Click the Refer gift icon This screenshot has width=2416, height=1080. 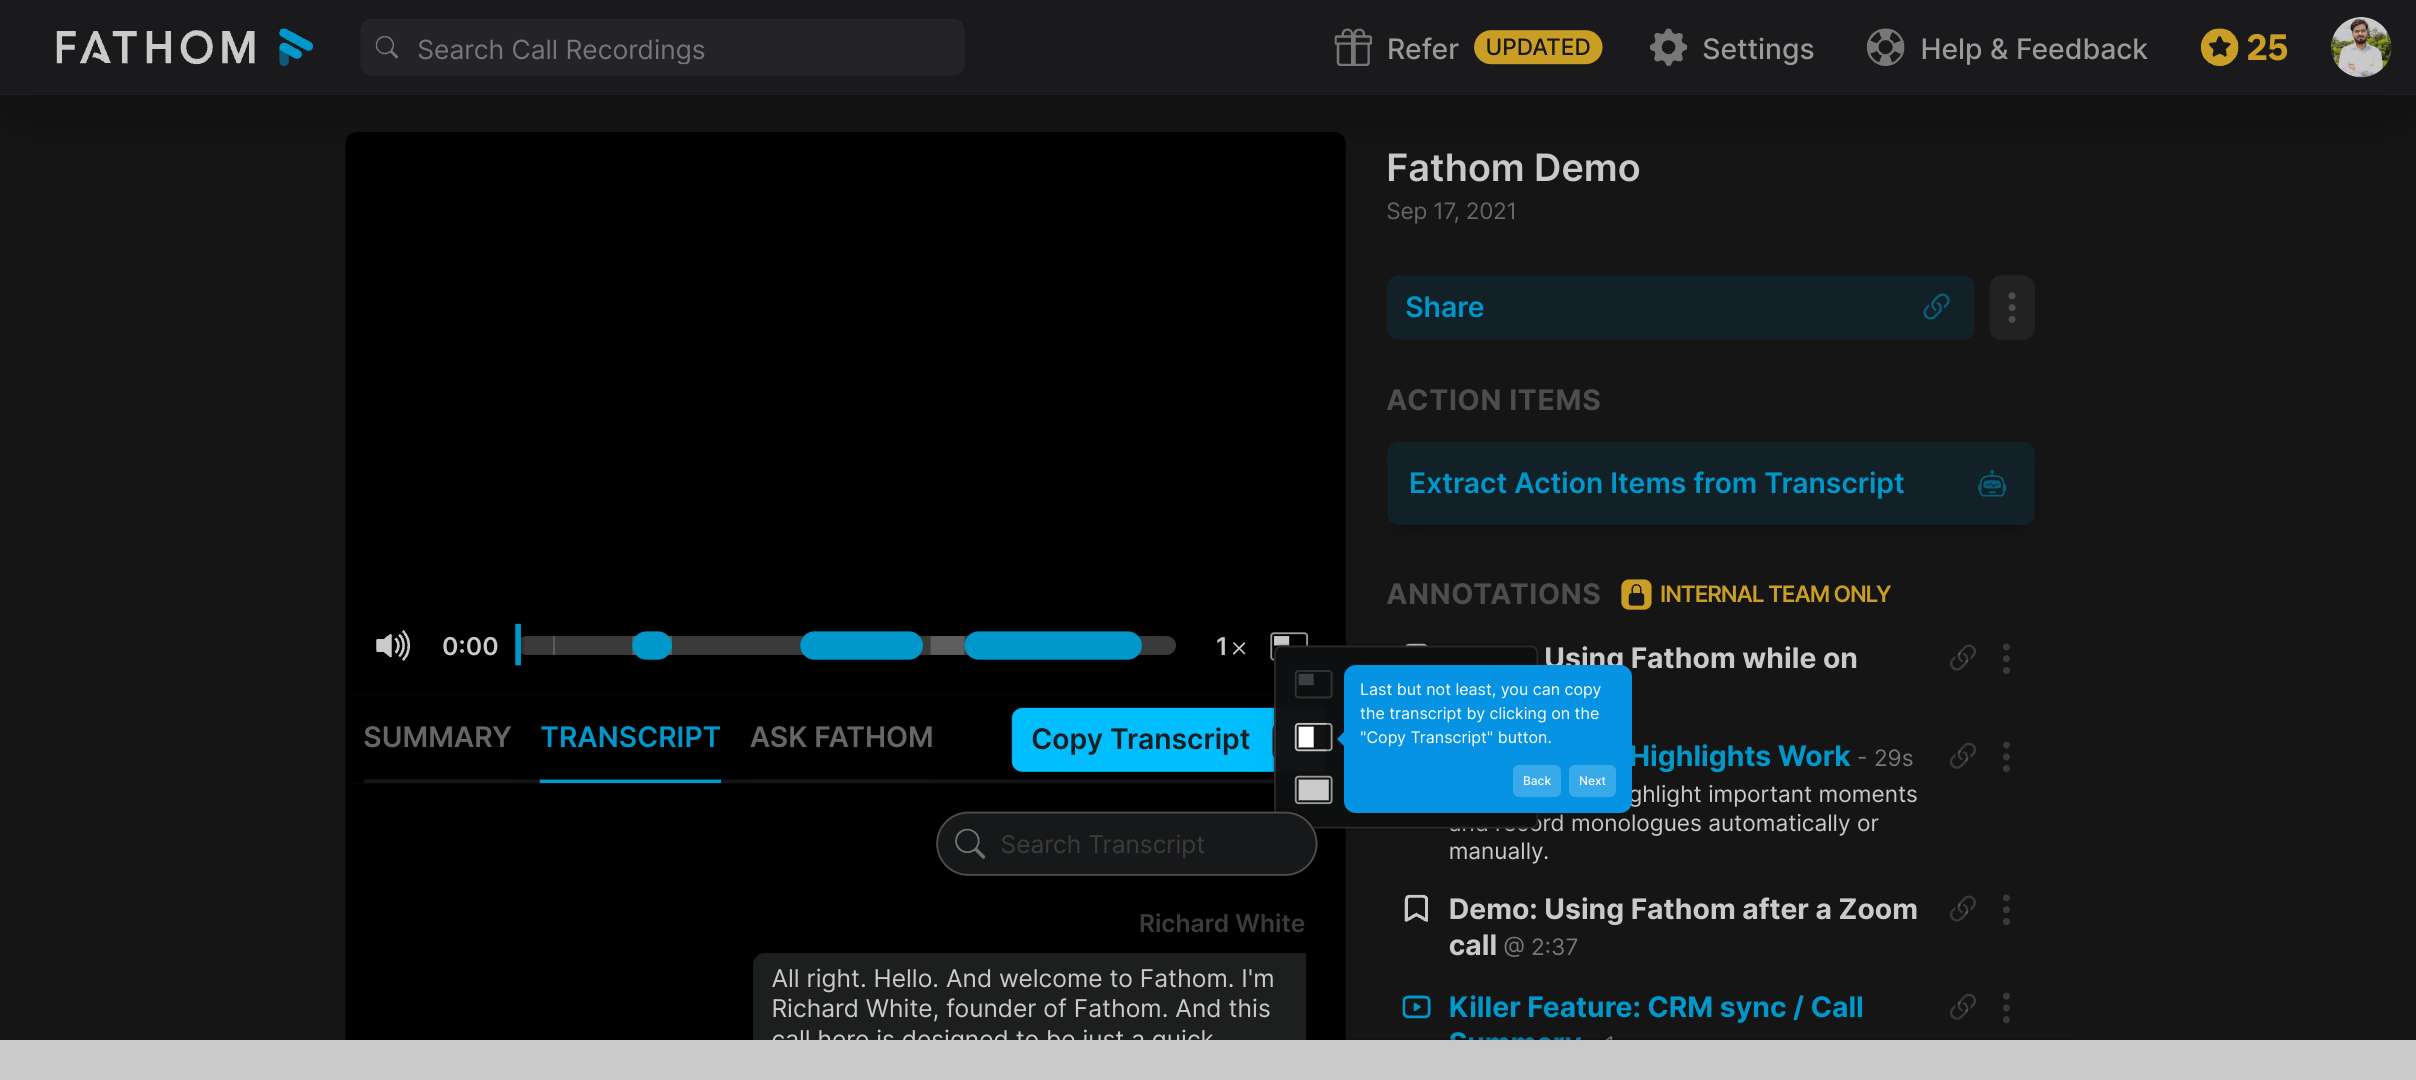(x=1353, y=48)
